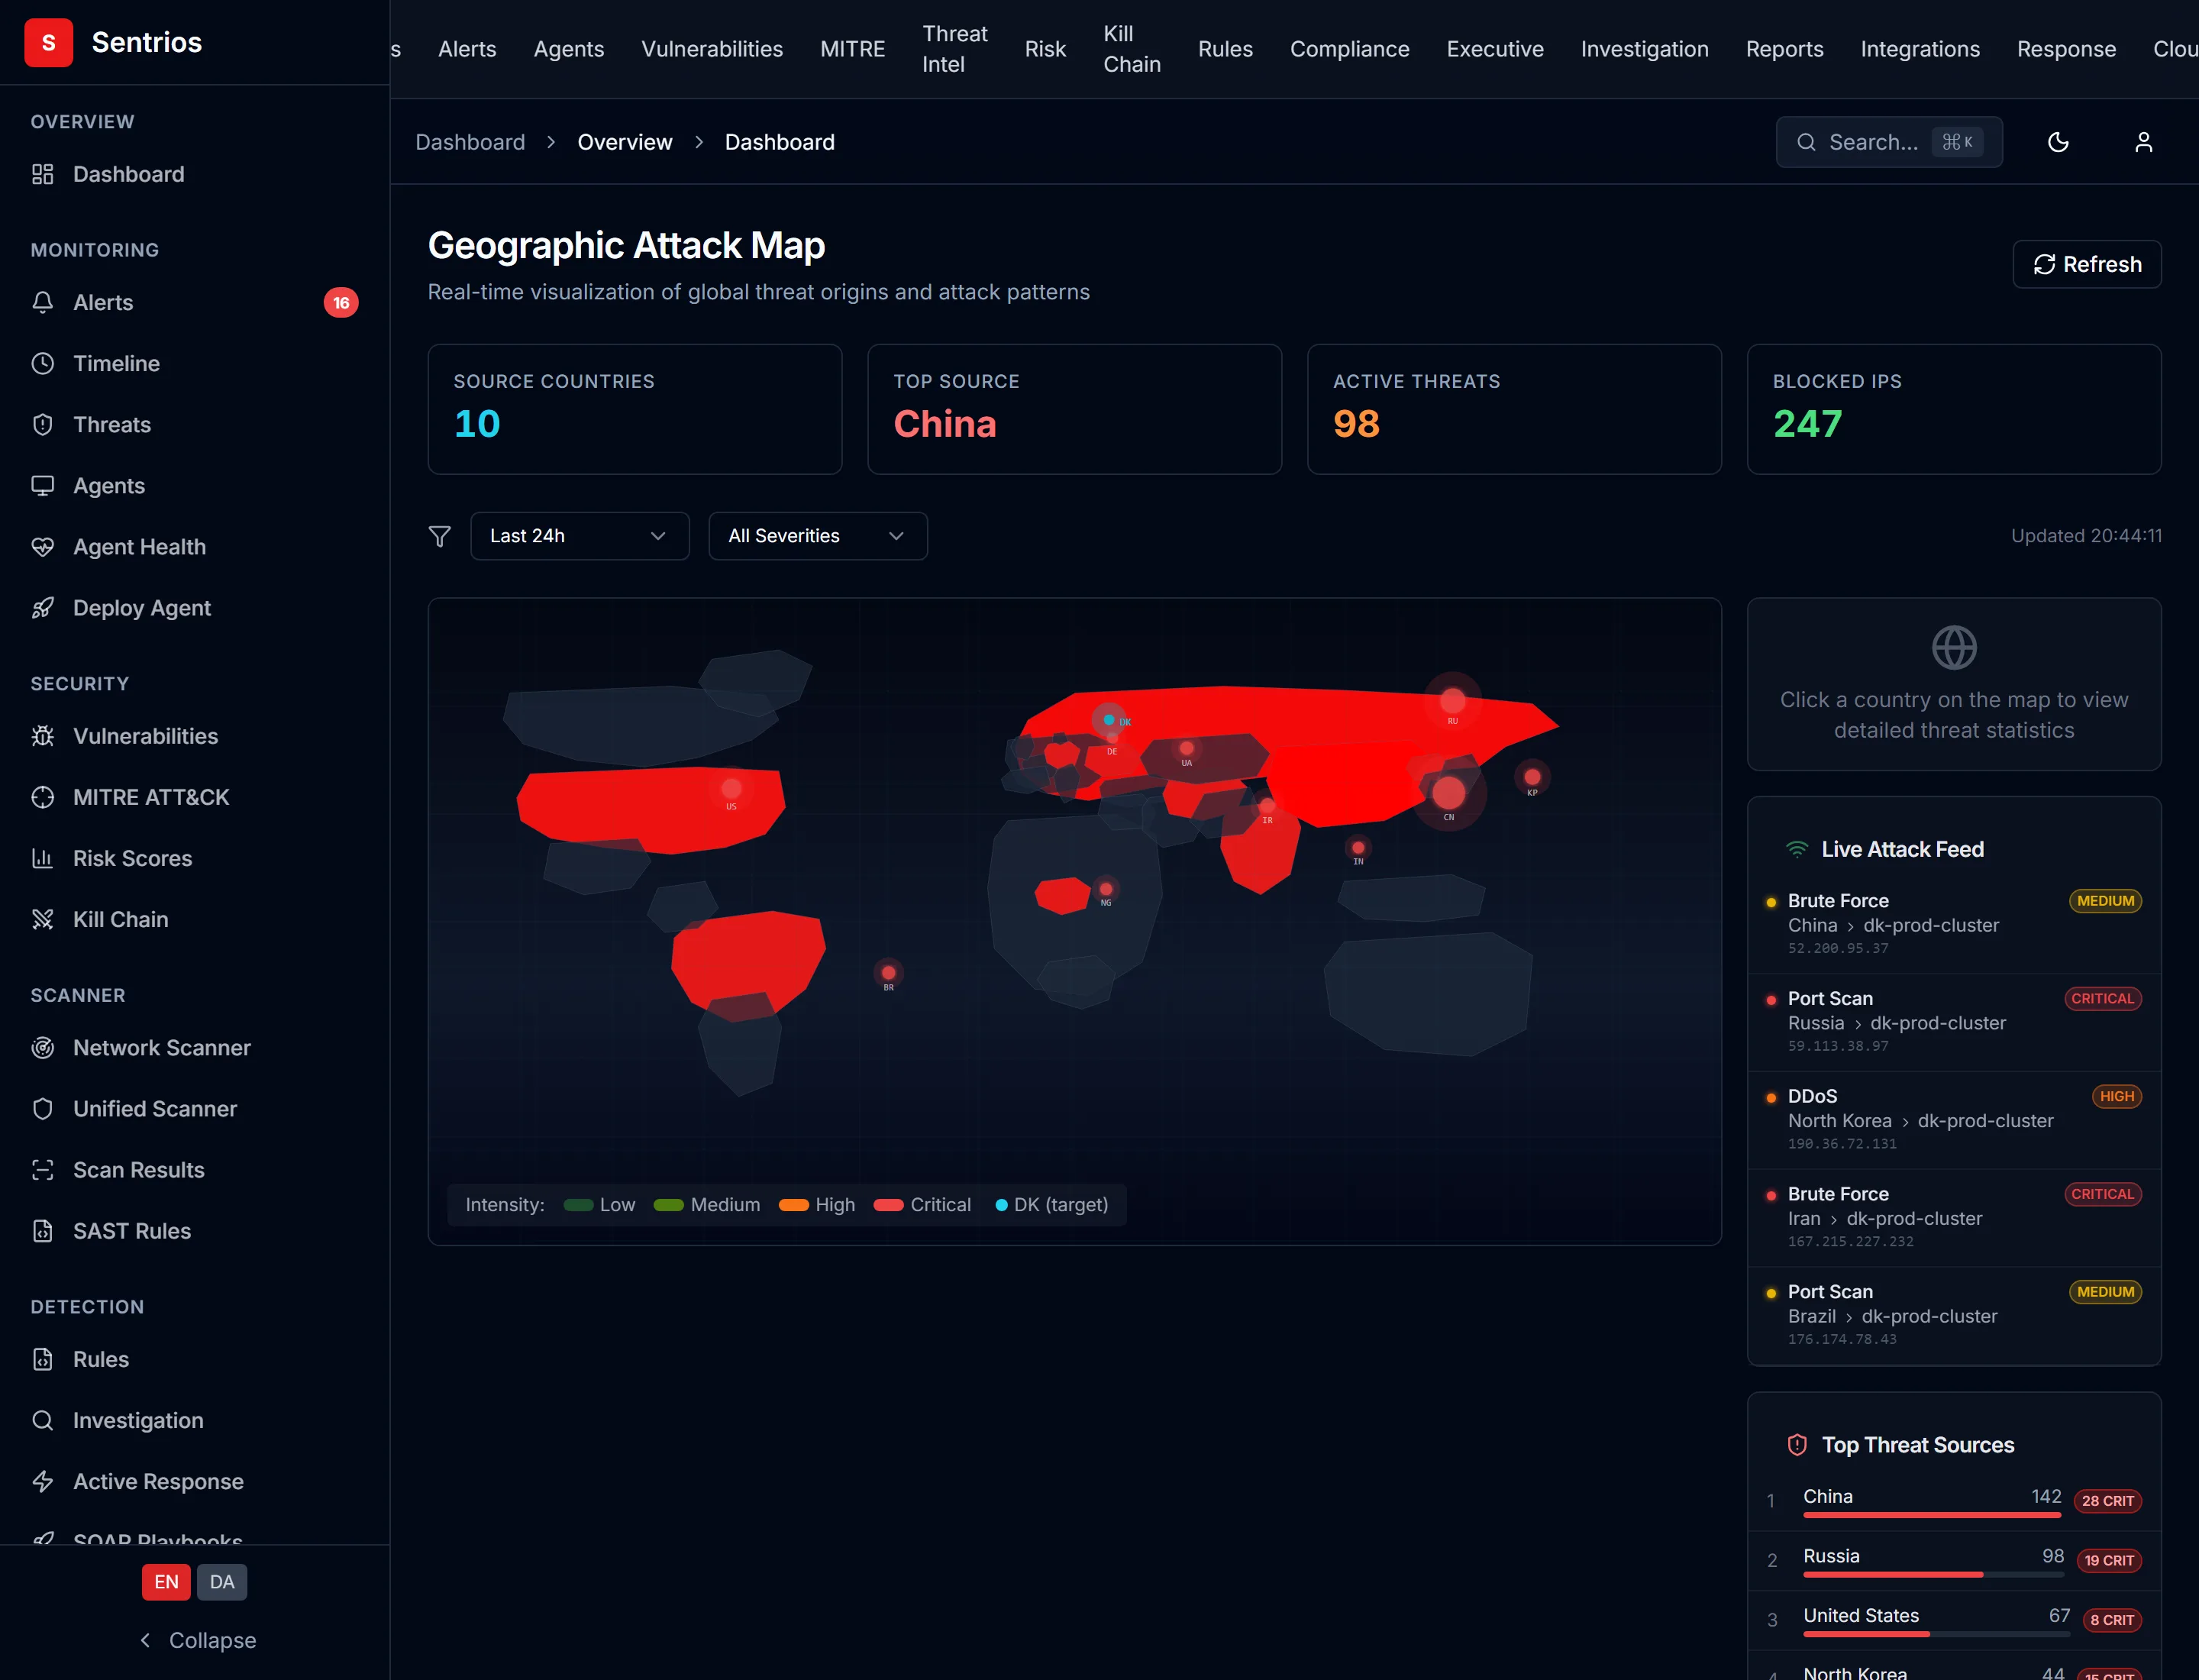Click the Critical intensity legend swatch
The height and width of the screenshot is (1680, 2199).
pos(888,1205)
